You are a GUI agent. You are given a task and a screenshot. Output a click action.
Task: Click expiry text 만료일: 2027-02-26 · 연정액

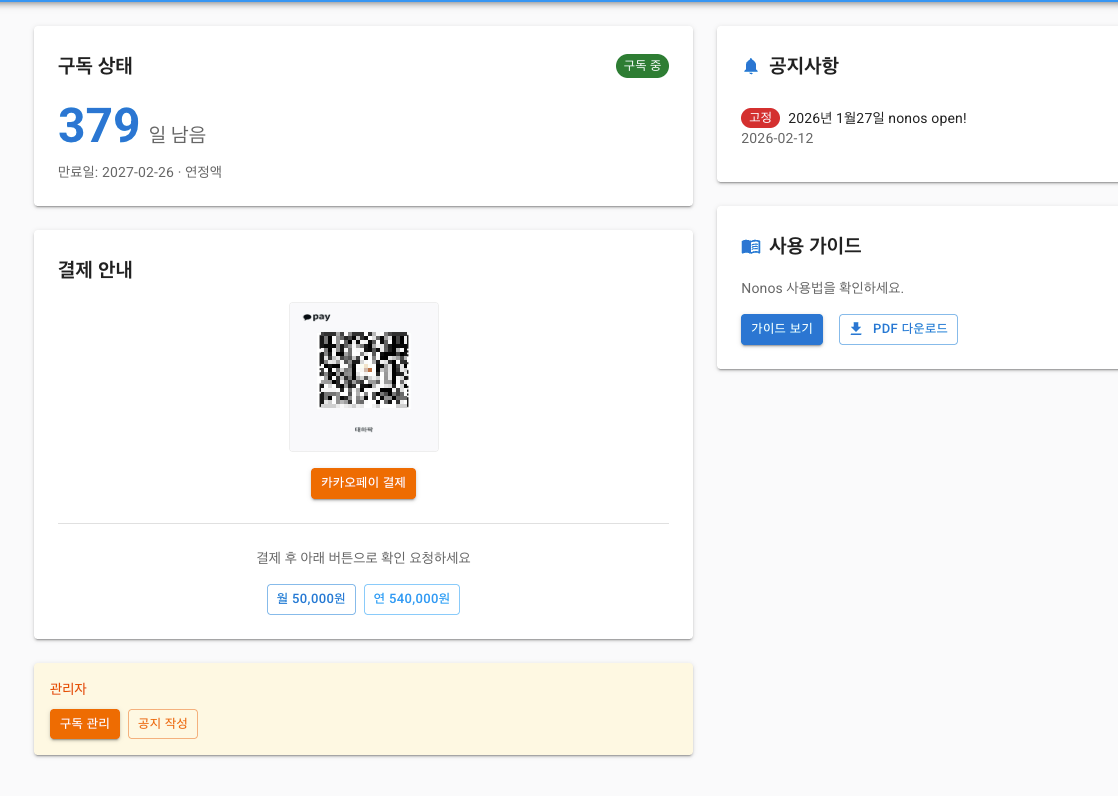[140, 172]
